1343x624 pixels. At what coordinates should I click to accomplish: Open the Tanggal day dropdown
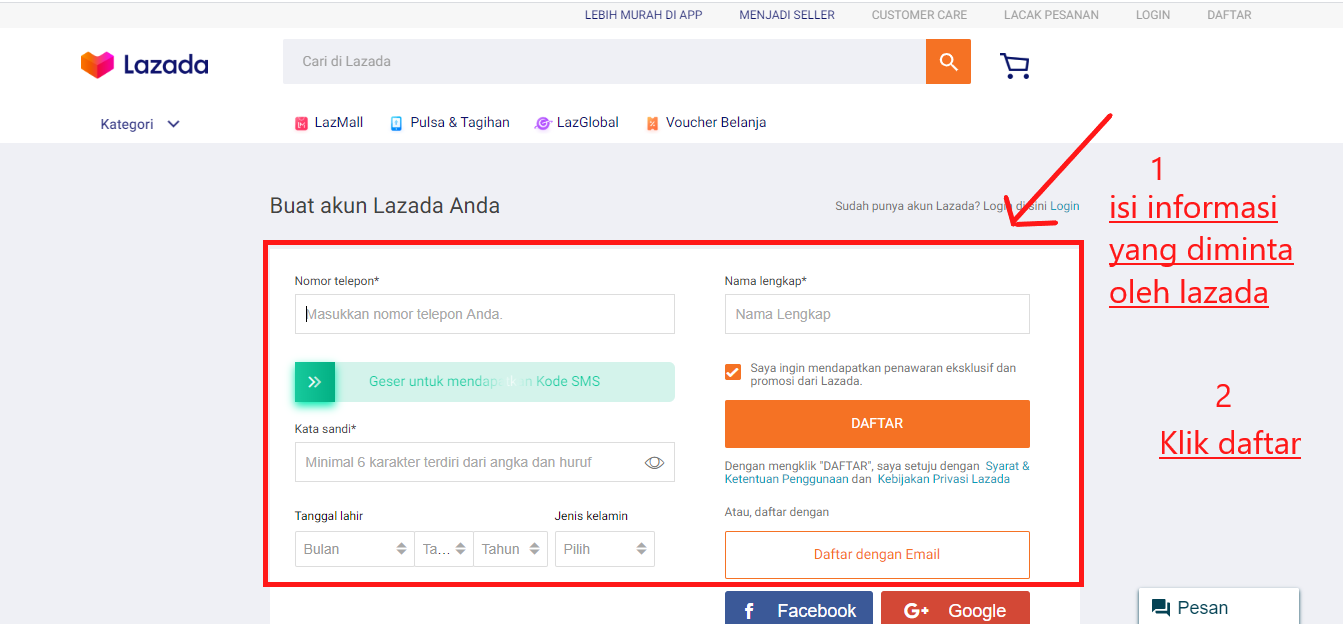tap(444, 549)
